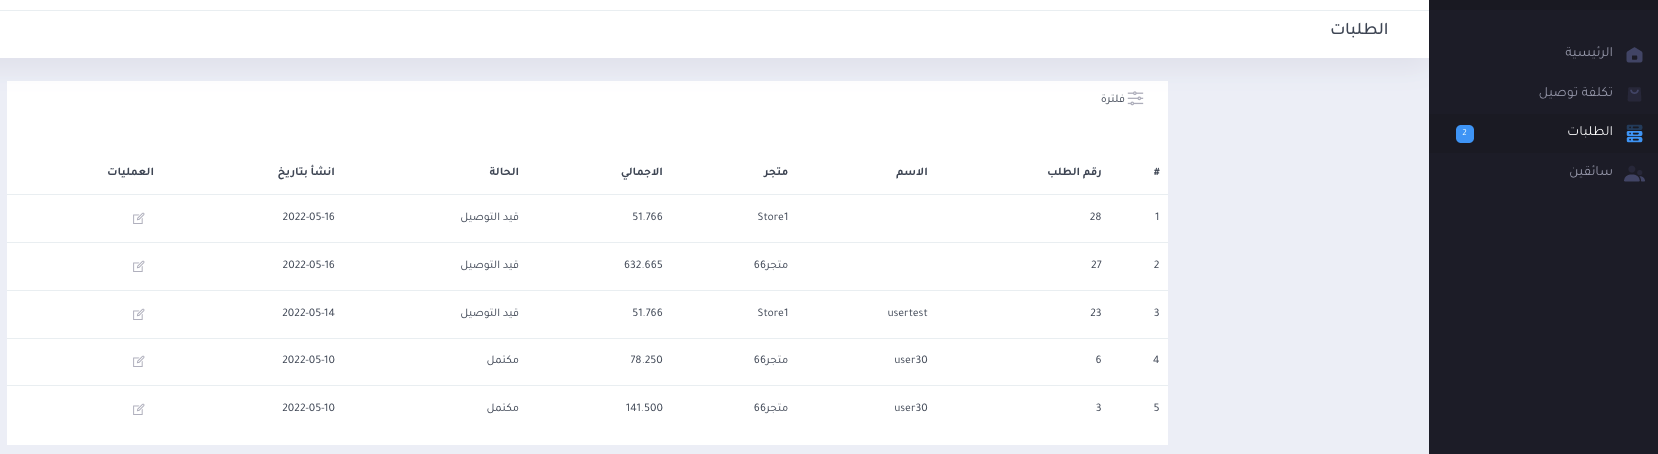
Task: Select الطلبات in the sidebar
Action: coord(1590,132)
